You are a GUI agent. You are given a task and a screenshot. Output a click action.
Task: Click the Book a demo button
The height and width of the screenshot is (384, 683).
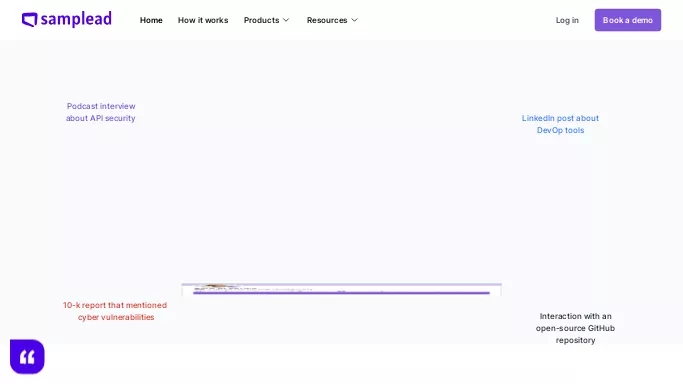tap(628, 20)
